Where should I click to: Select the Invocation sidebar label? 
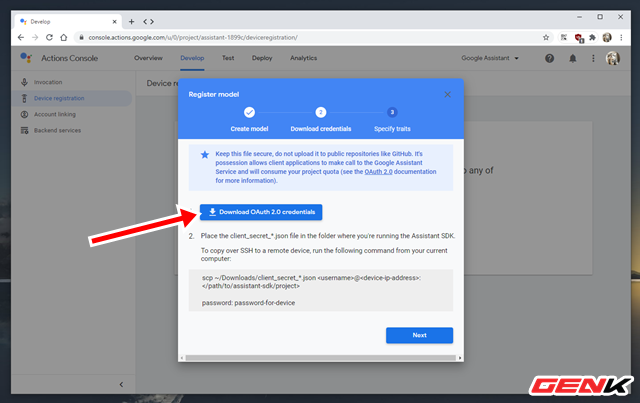point(48,82)
